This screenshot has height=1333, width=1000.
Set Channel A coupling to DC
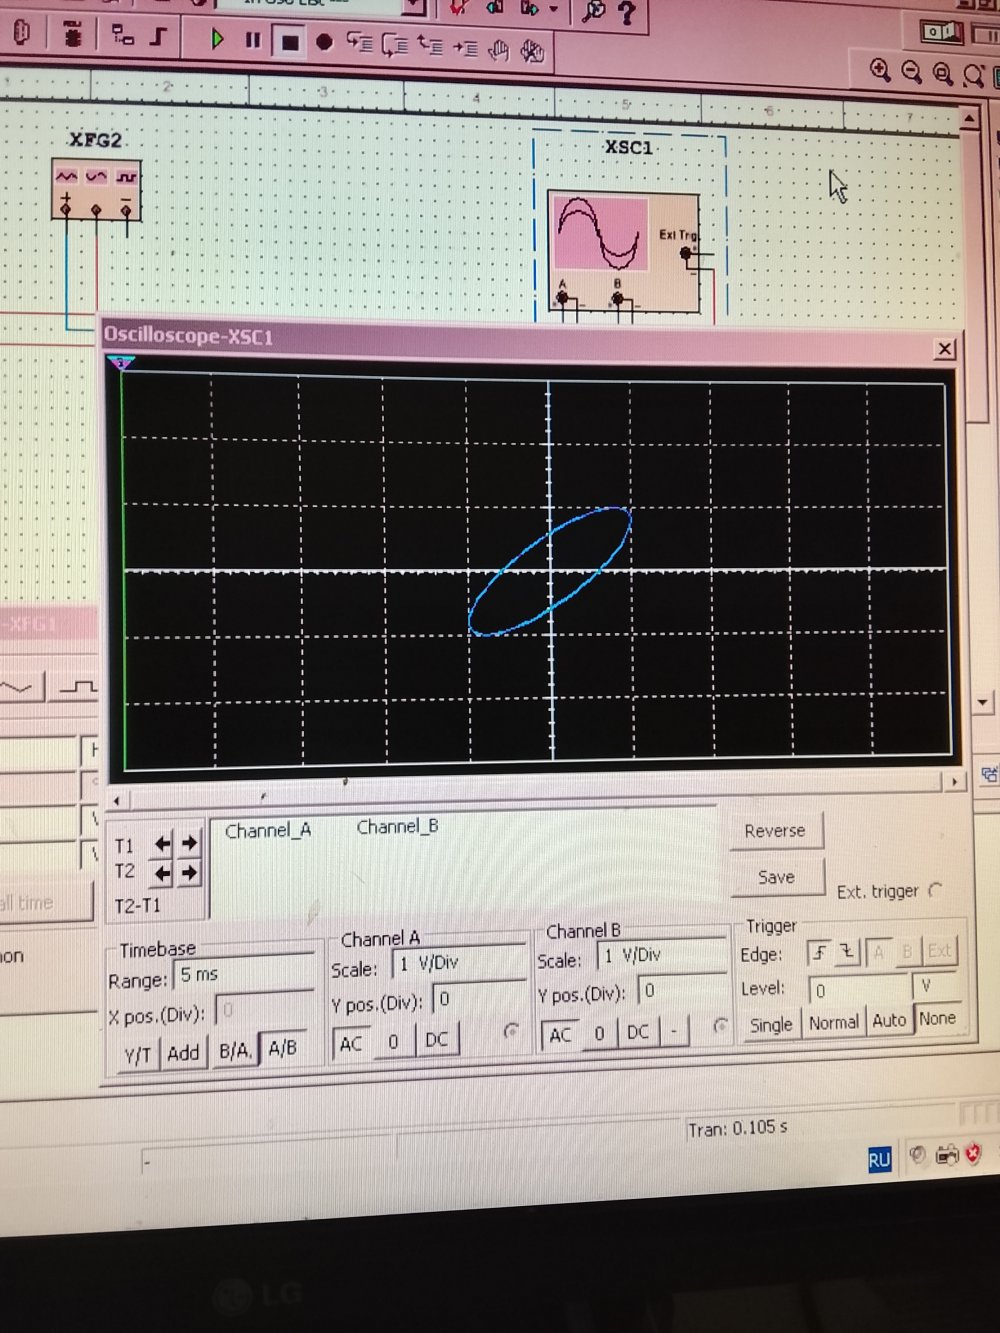436,1040
